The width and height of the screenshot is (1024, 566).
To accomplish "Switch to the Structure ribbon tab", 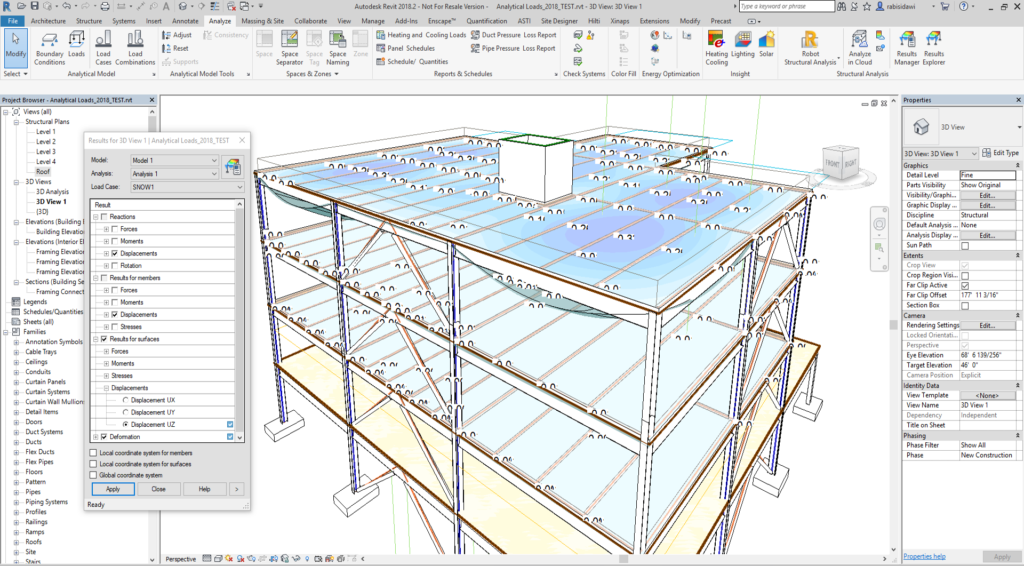I will coord(89,20).
